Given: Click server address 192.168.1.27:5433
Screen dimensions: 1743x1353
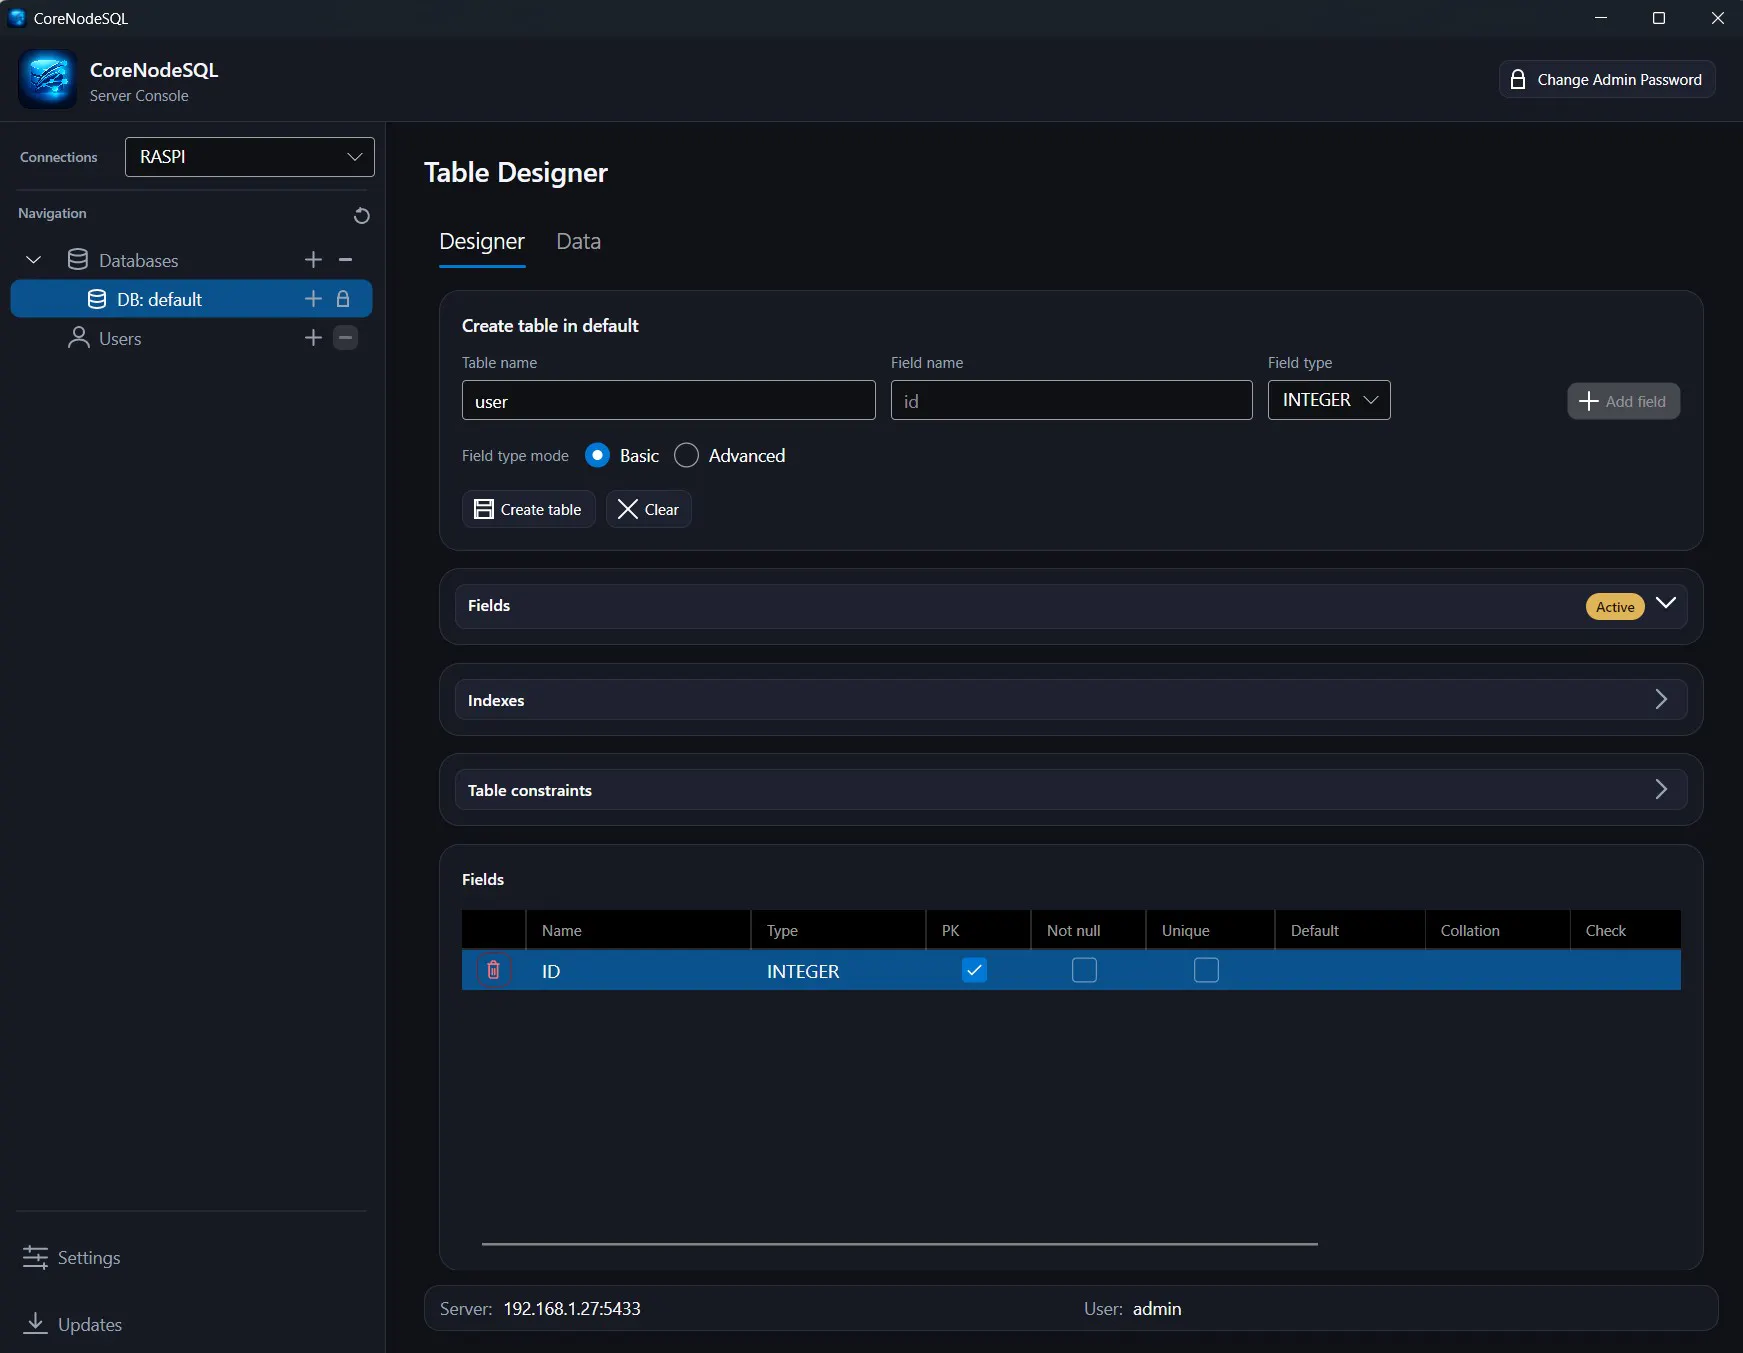Looking at the screenshot, I should click(572, 1309).
